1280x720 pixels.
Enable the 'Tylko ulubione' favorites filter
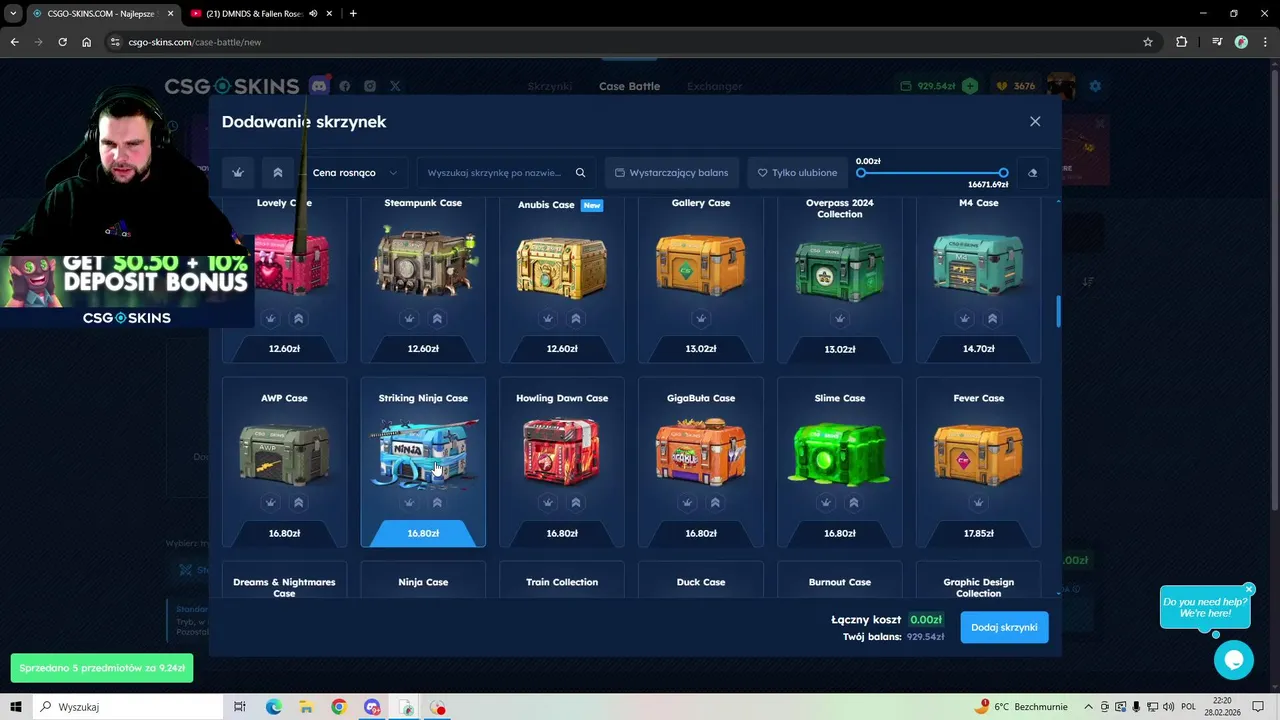coord(797,173)
